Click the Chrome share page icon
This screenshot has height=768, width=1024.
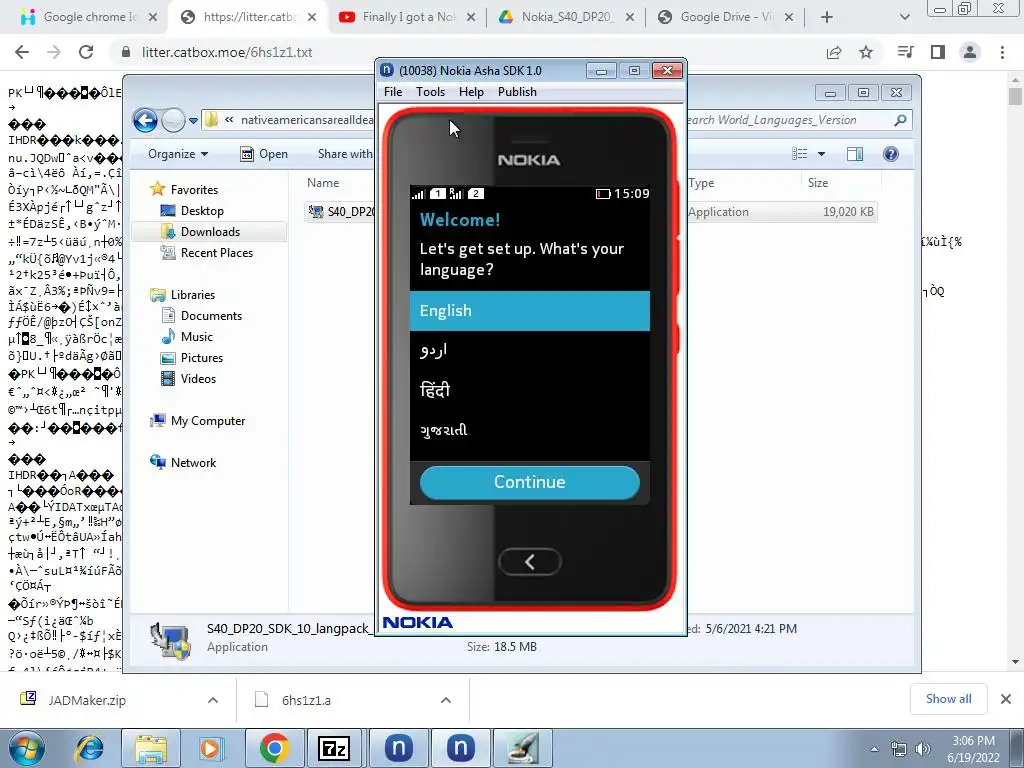[x=834, y=52]
